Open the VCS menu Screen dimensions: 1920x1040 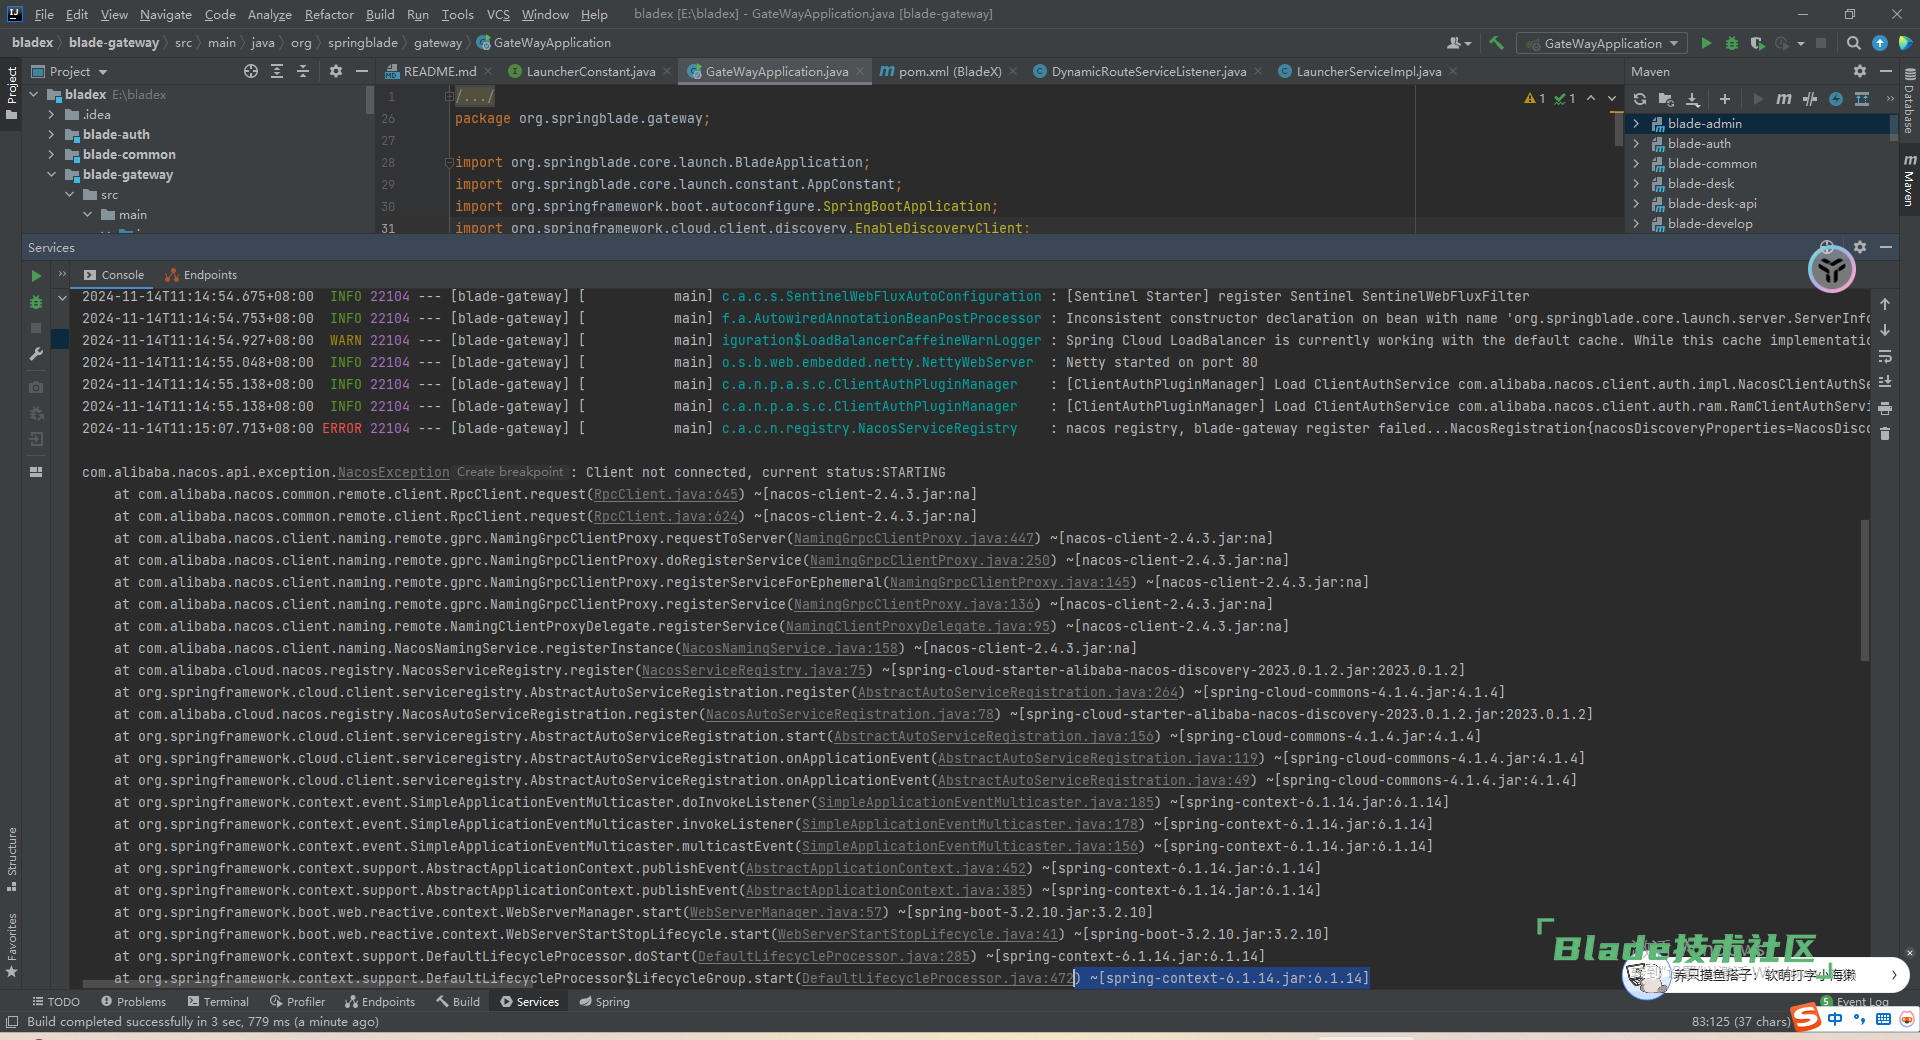498,14
